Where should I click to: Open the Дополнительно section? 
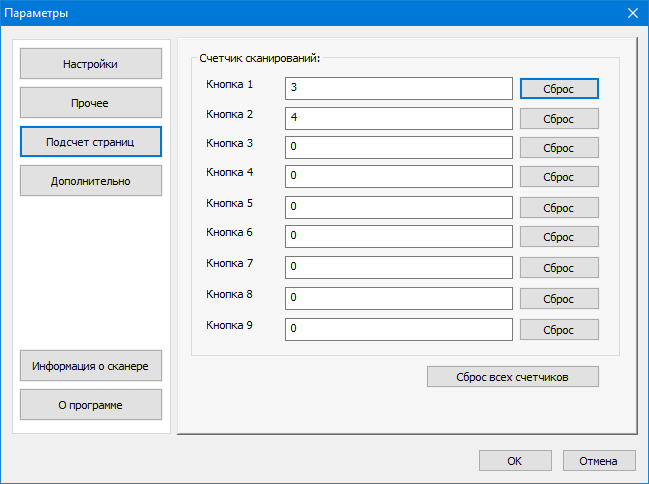point(90,181)
